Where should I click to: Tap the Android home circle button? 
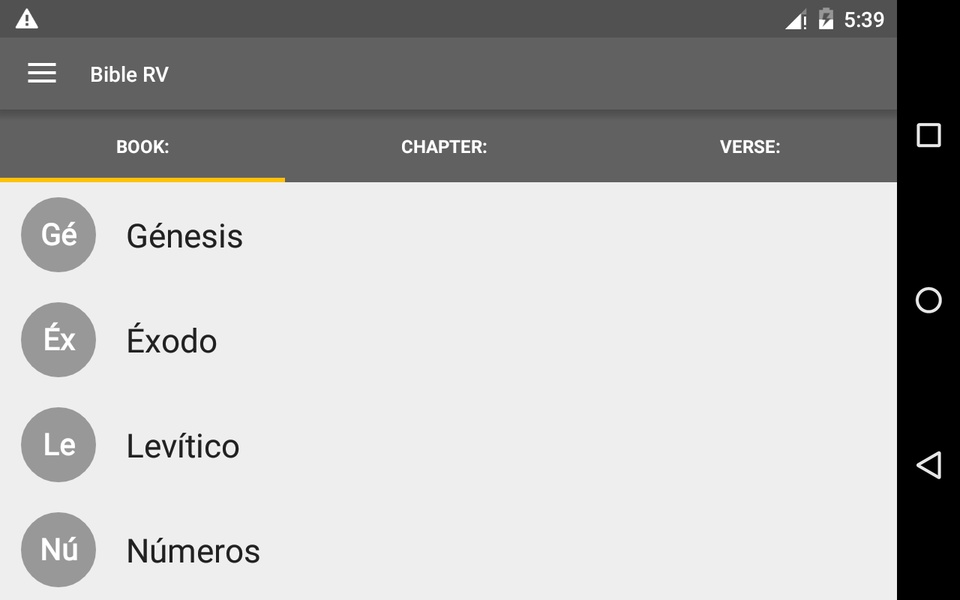[x=928, y=300]
